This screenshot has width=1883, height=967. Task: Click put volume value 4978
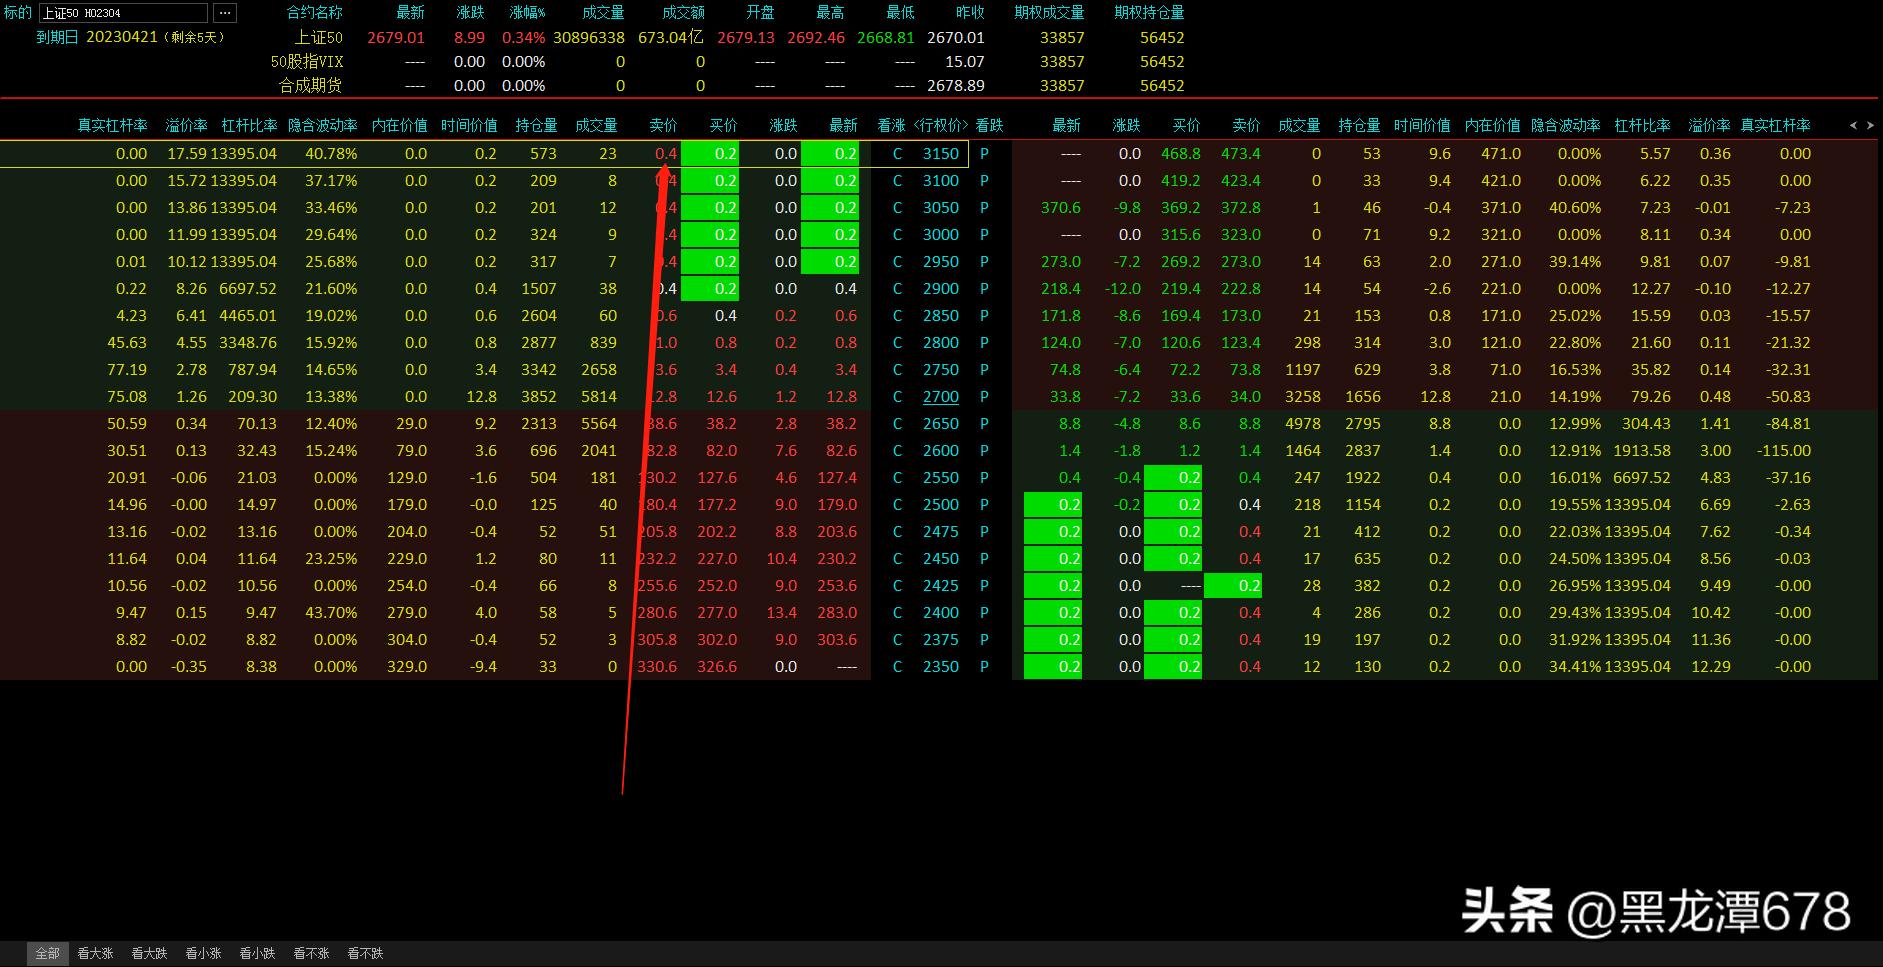(1302, 424)
